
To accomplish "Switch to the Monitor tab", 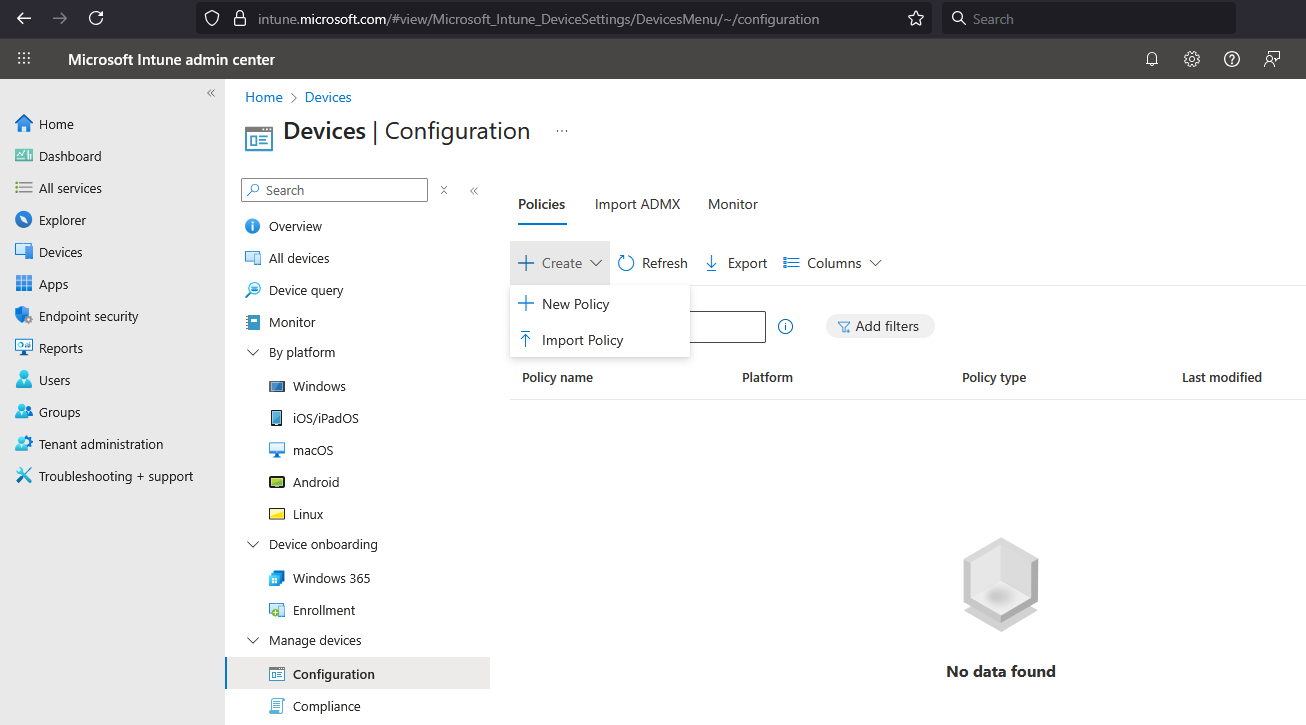I will tap(733, 204).
